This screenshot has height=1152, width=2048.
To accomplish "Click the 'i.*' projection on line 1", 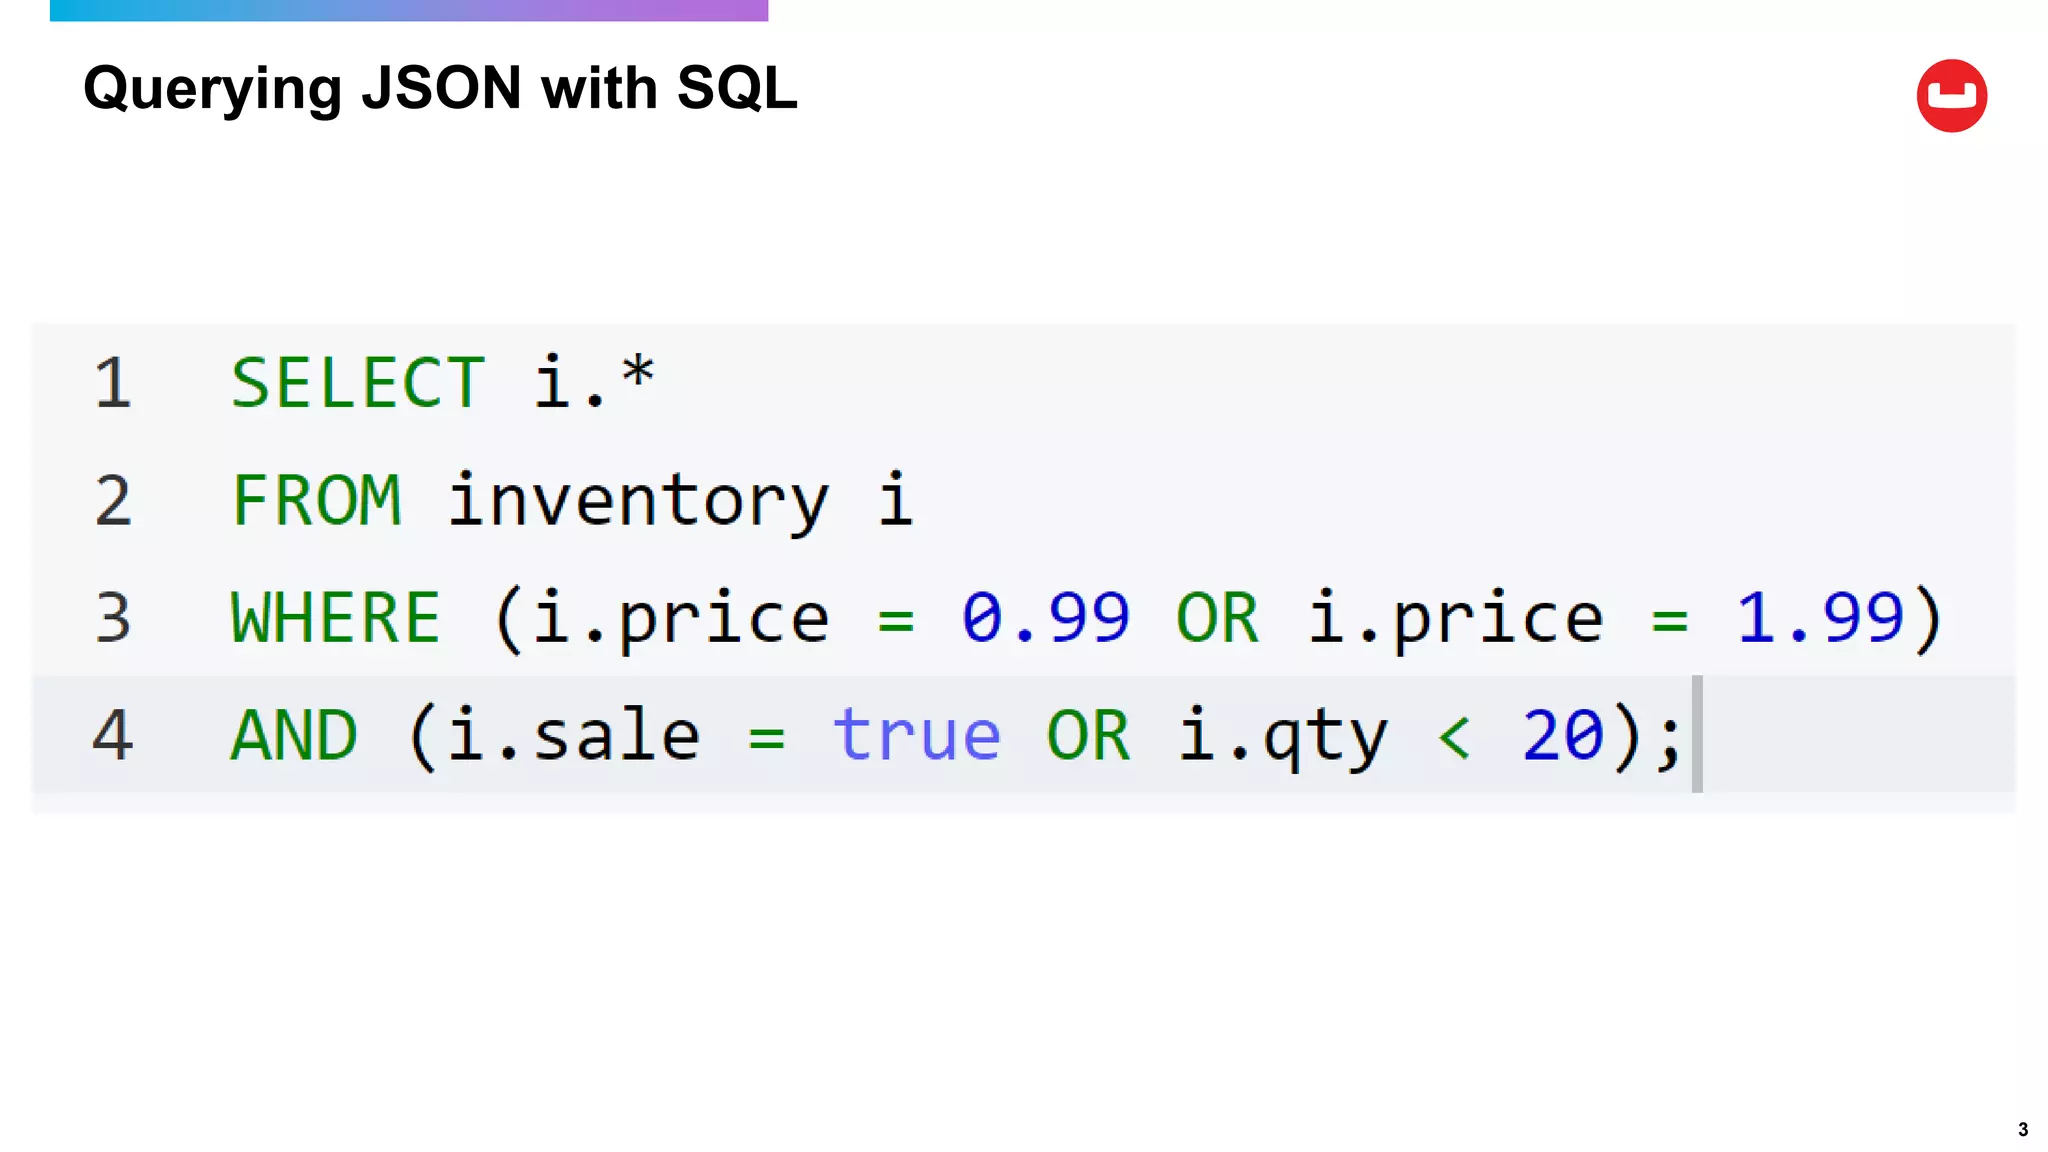I will 593,380.
